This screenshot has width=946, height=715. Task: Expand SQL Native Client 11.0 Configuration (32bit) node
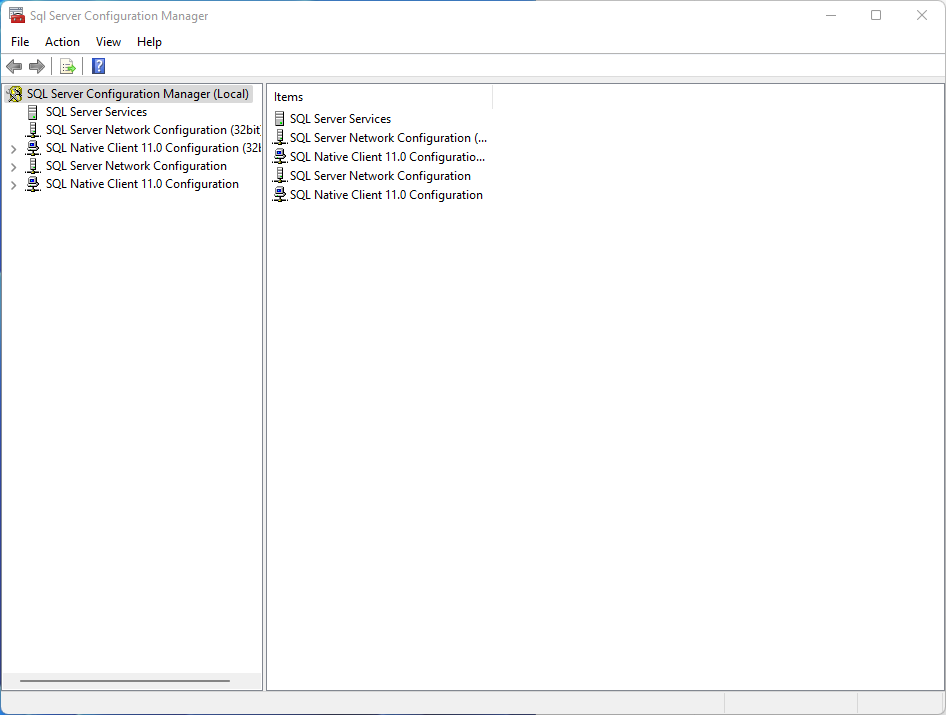click(13, 149)
